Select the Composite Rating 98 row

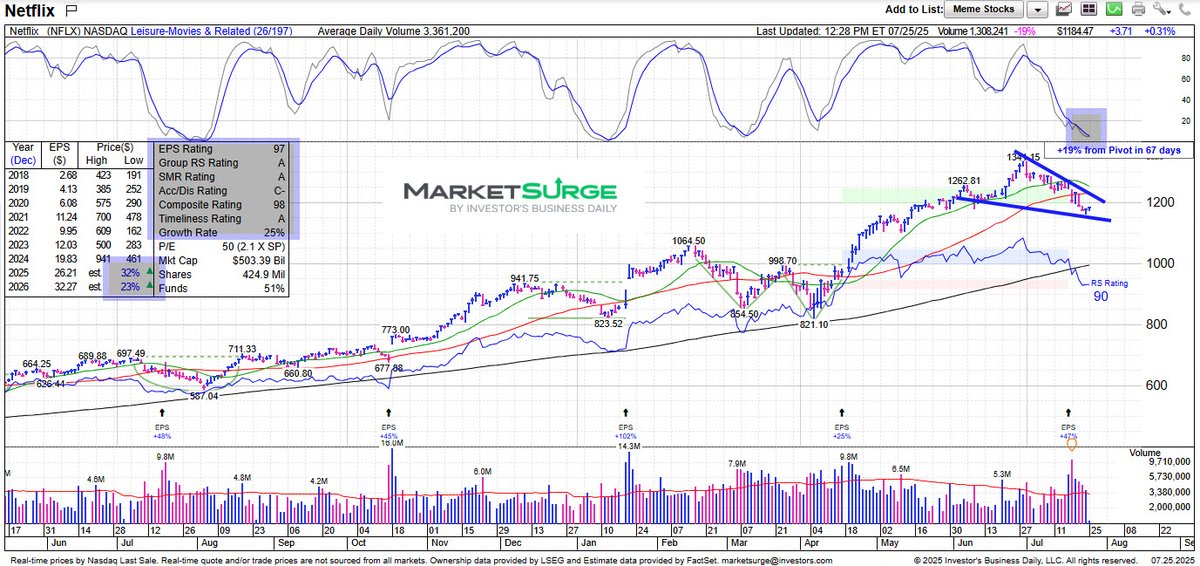(222, 204)
